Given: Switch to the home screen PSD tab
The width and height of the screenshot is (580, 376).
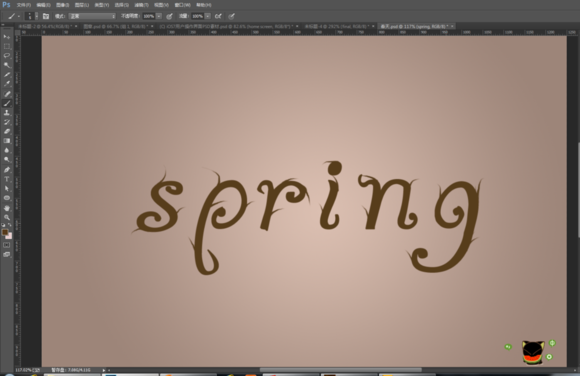Looking at the screenshot, I should (x=226, y=27).
